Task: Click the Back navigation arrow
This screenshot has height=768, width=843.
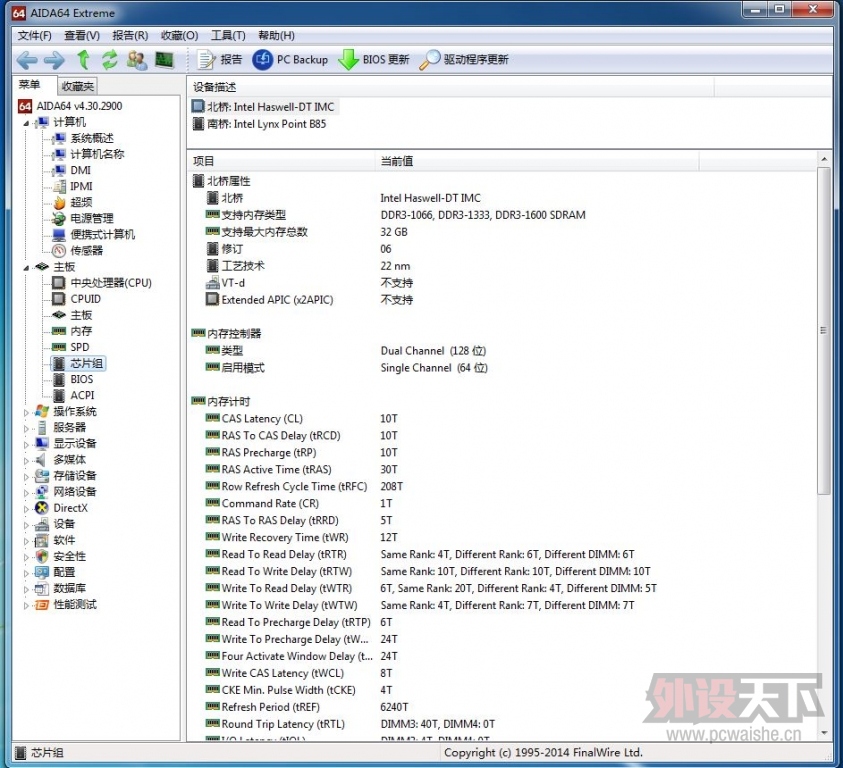Action: [27, 60]
